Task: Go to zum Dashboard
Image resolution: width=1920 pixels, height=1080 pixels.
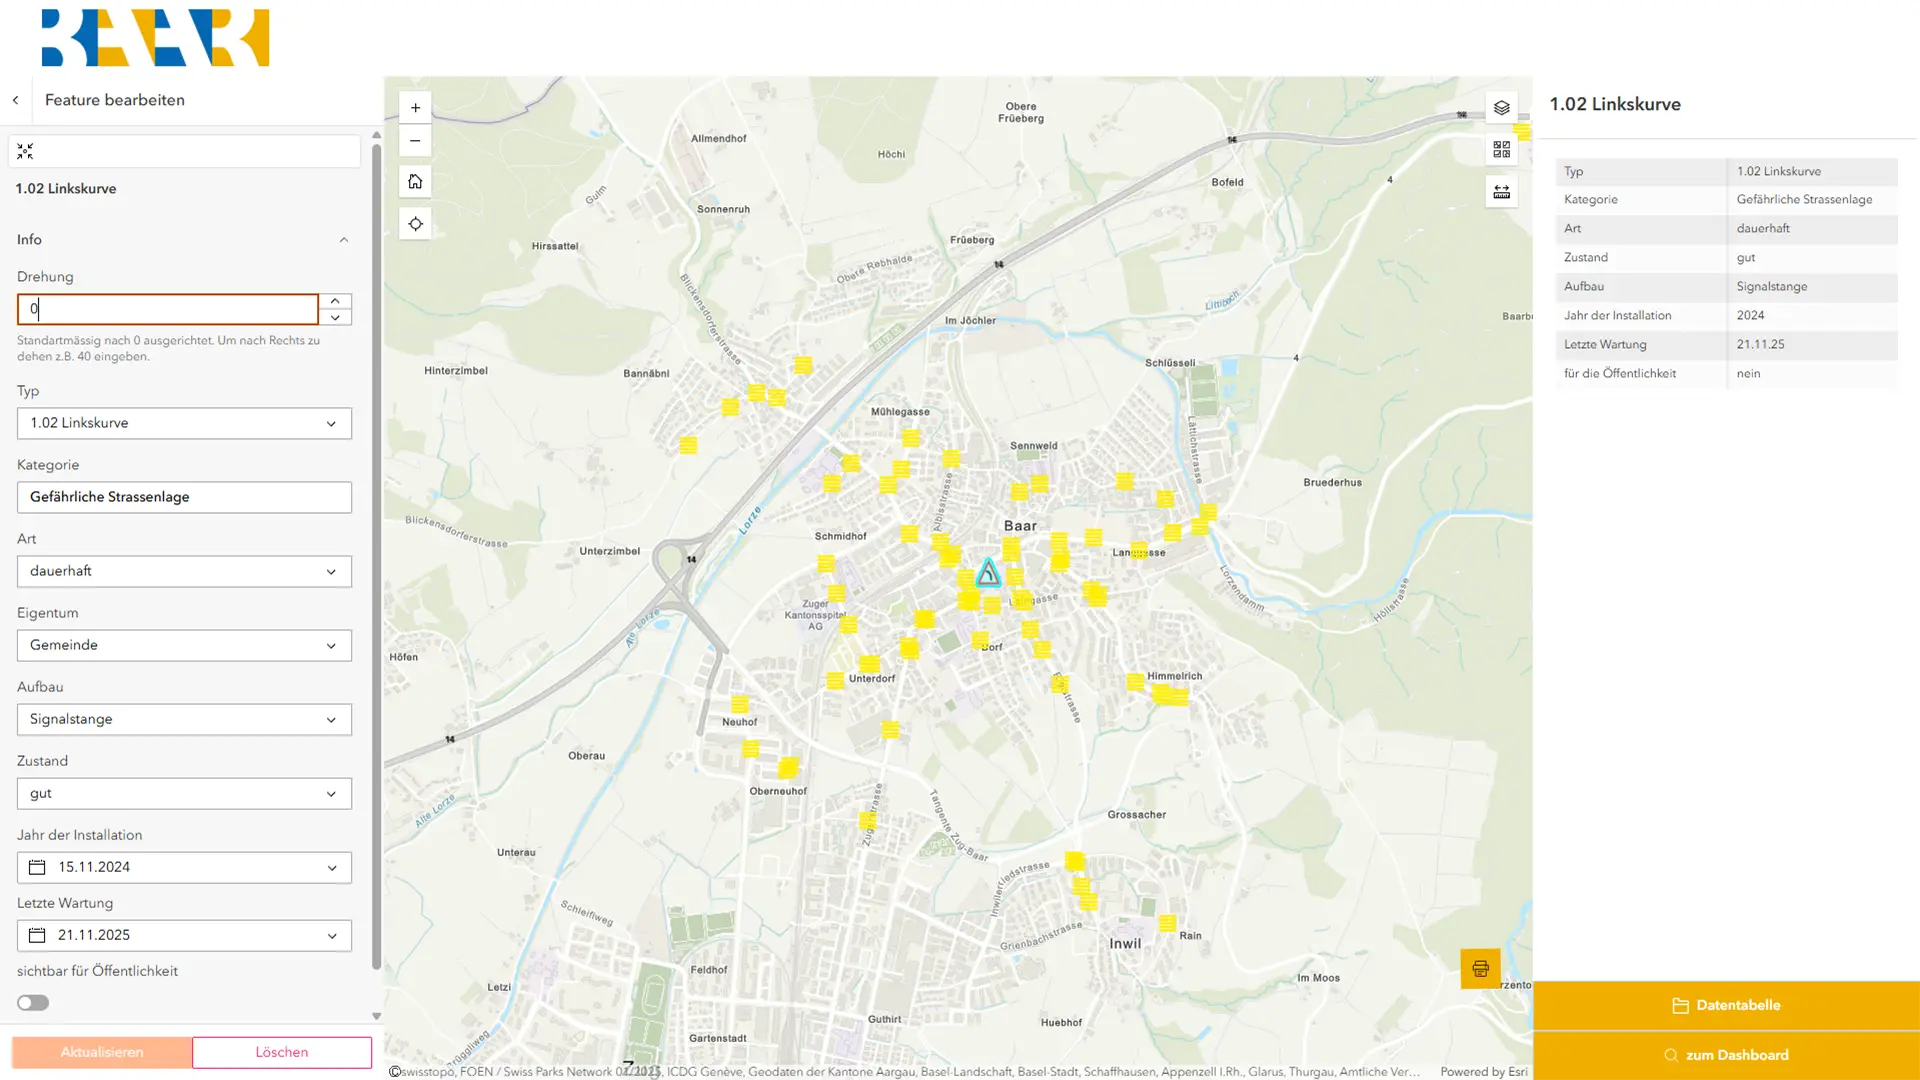Action: coord(1726,1055)
